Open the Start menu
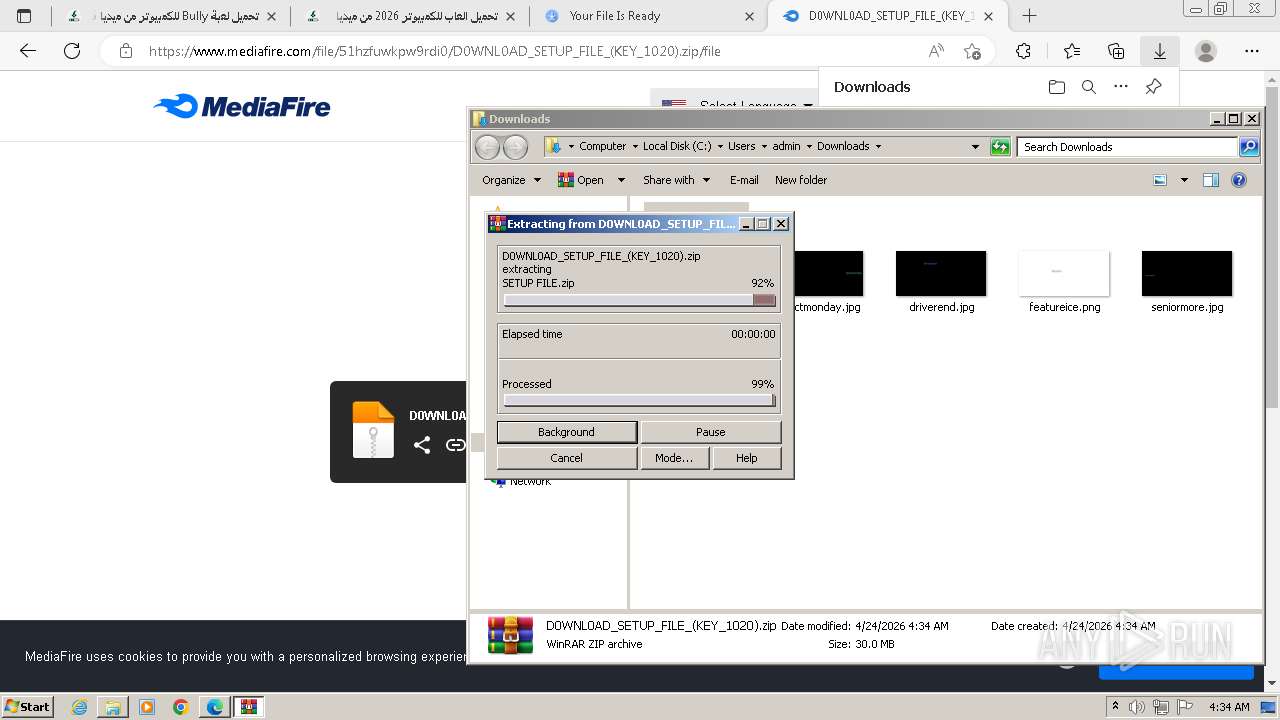1280x720 pixels. [28, 707]
